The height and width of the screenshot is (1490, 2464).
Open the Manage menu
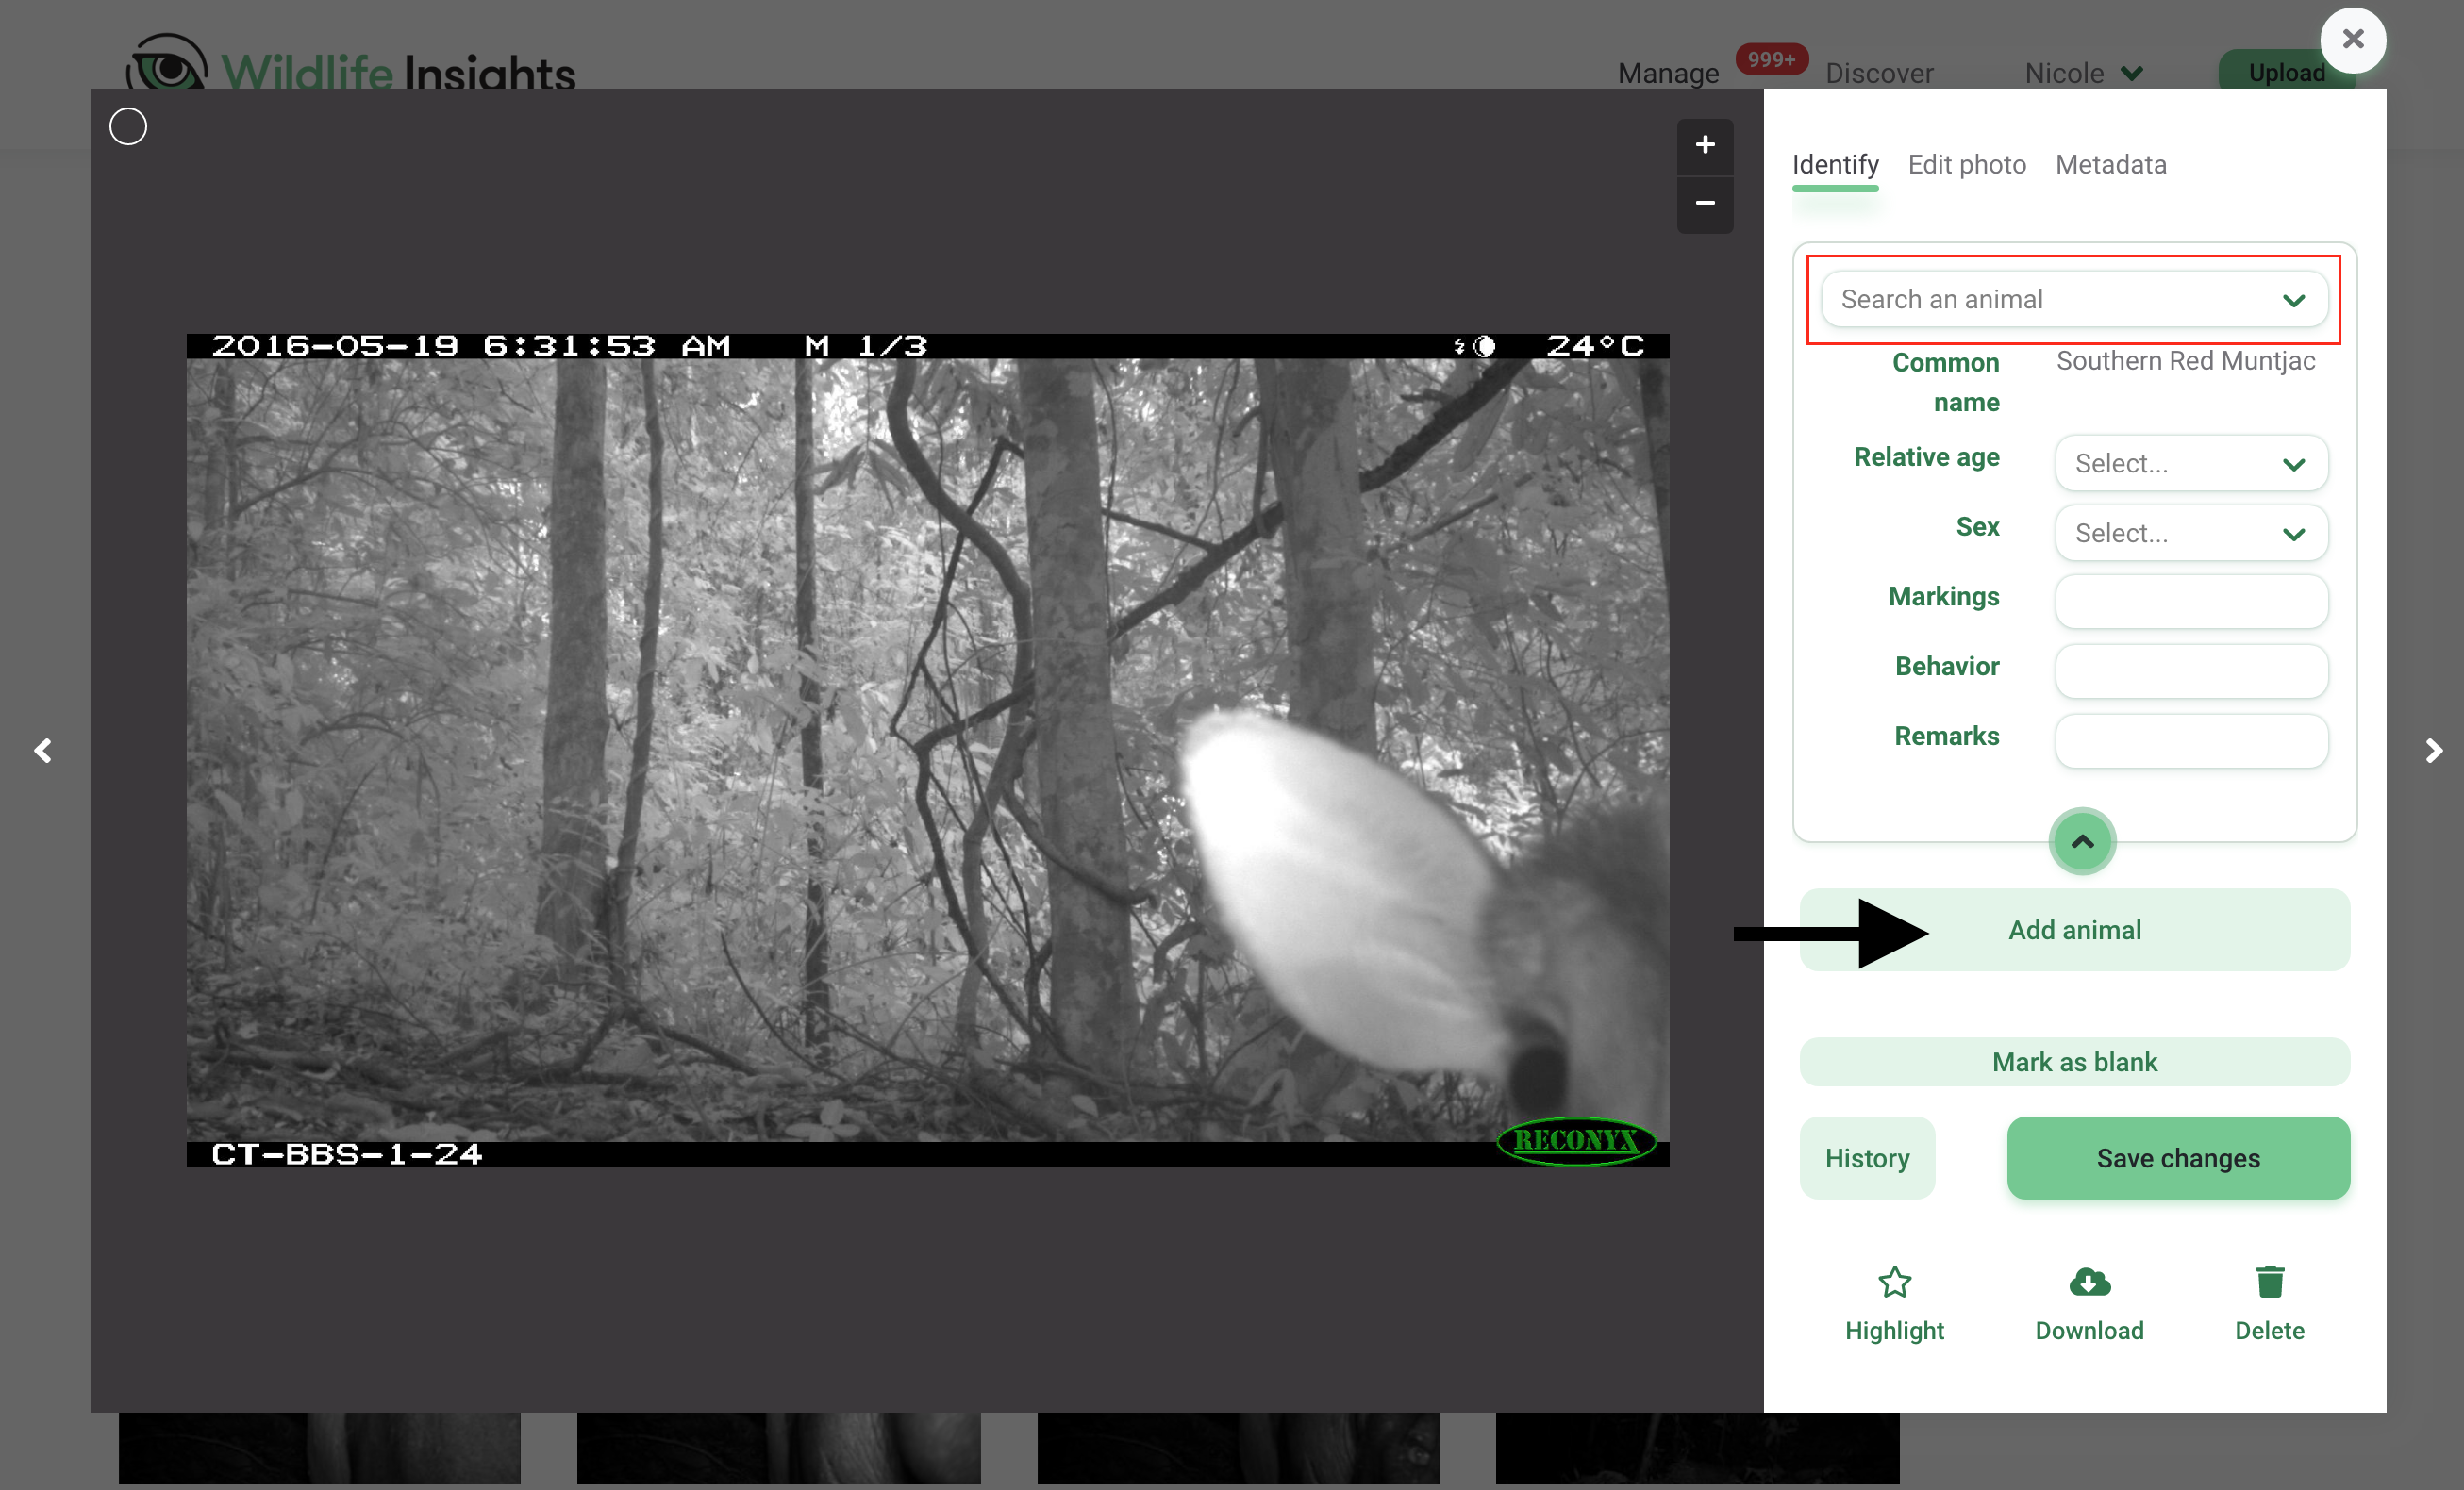tap(1668, 73)
